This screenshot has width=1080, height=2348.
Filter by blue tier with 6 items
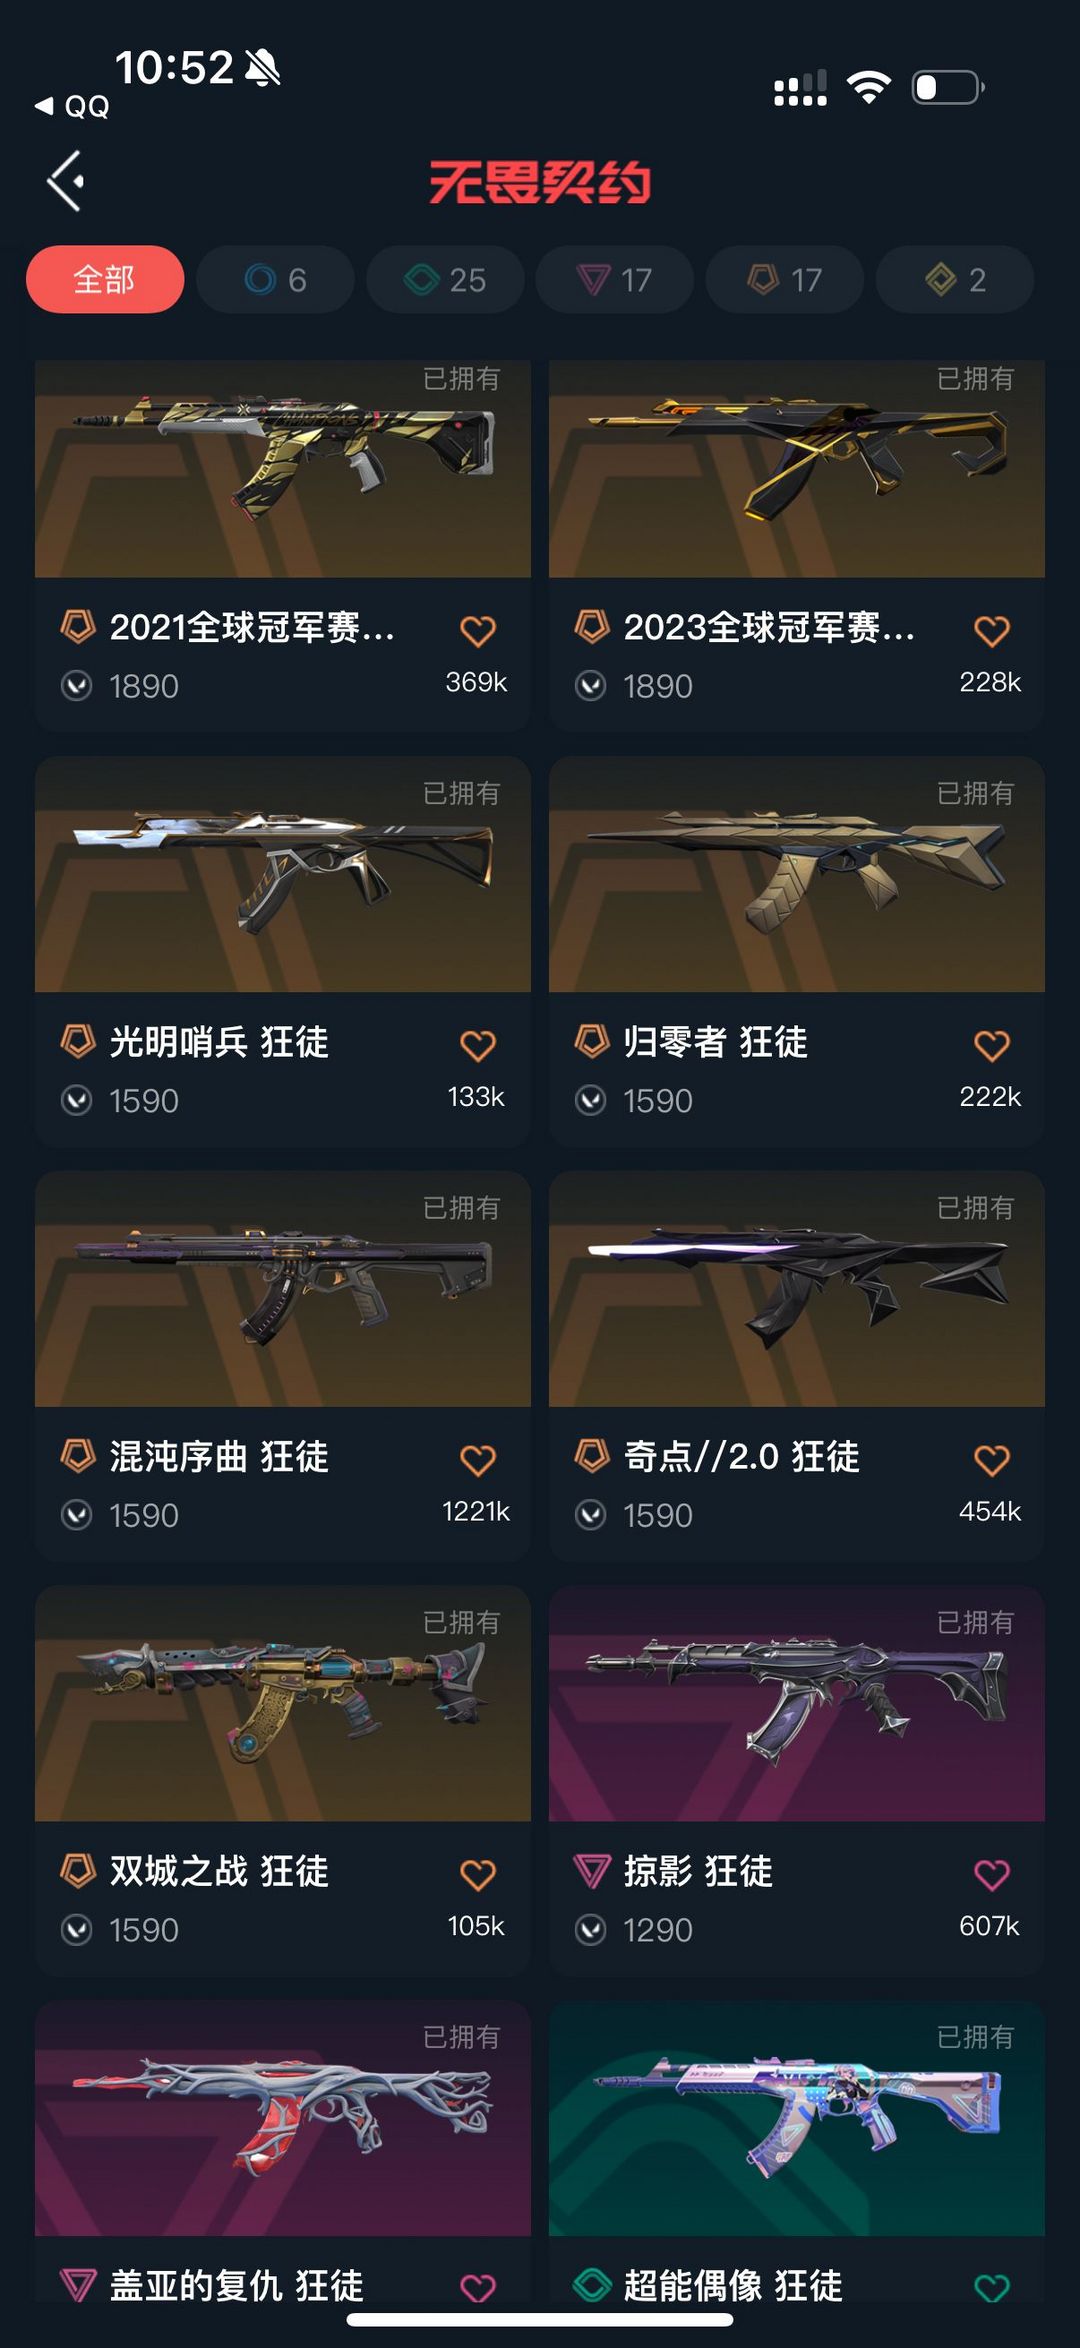click(x=275, y=279)
